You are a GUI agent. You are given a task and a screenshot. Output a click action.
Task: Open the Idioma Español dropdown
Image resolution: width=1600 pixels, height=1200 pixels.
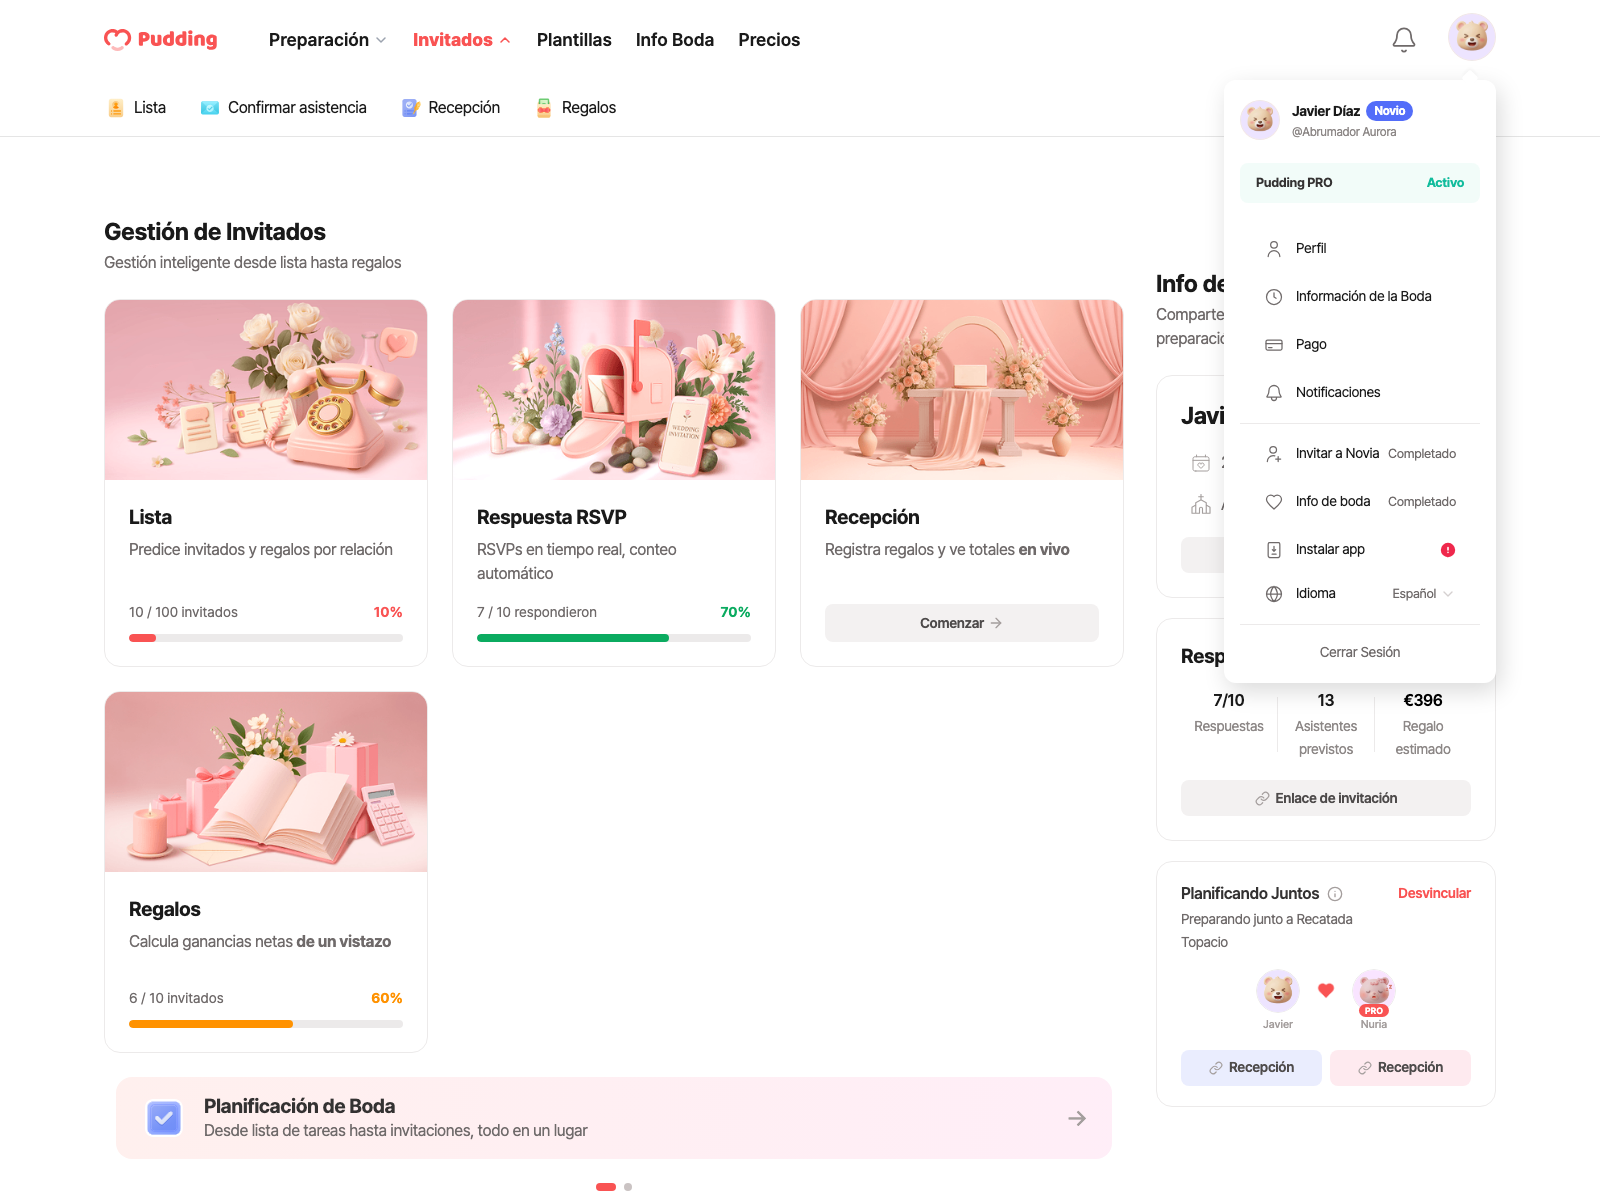point(1423,594)
